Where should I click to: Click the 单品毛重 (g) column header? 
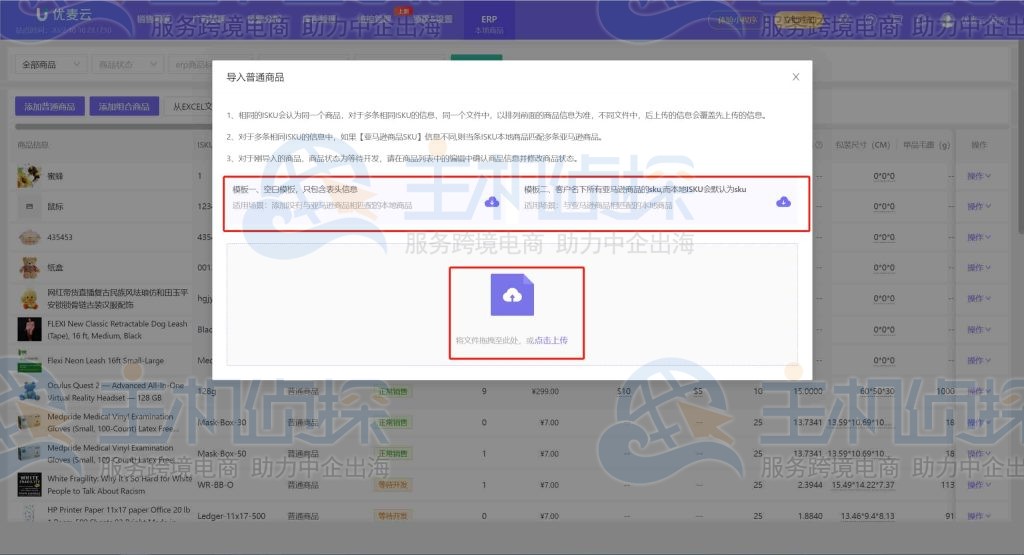click(926, 145)
